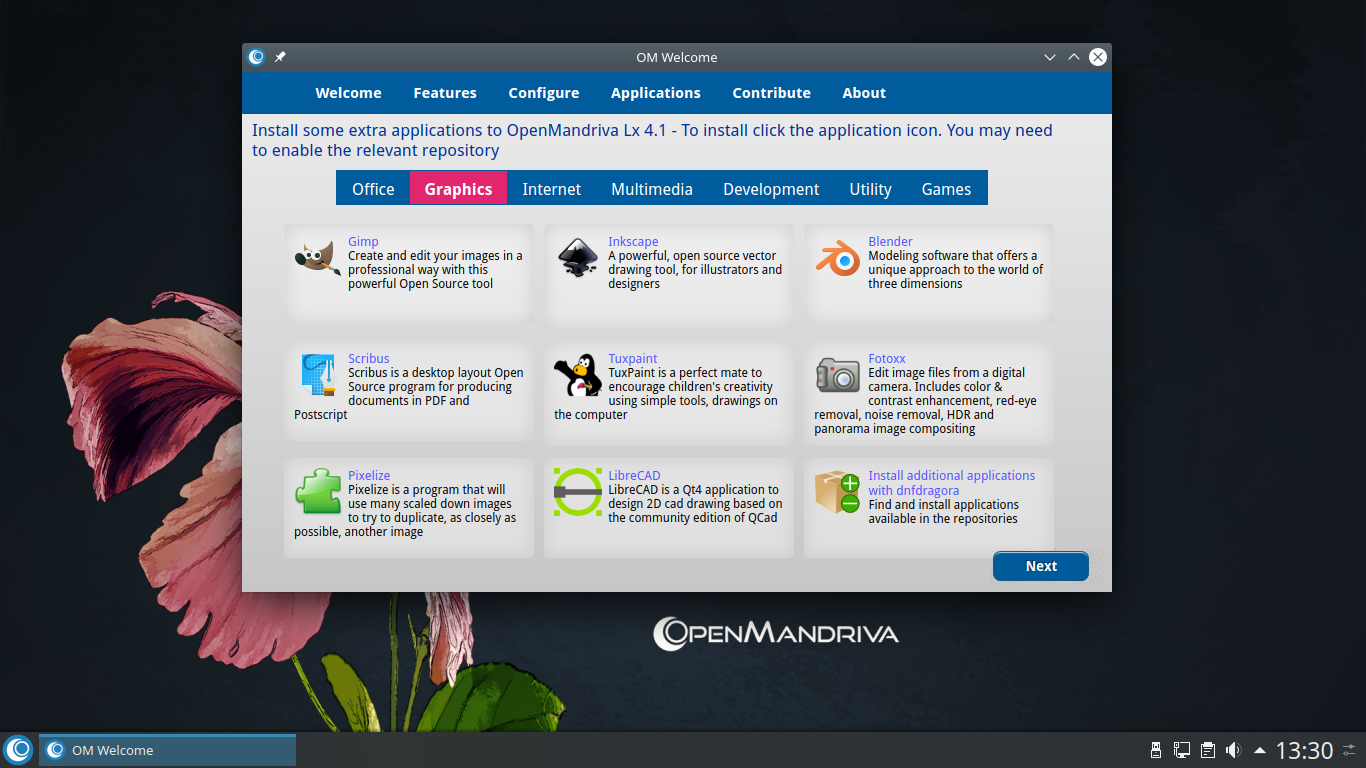Click the Scribus title link
Image resolution: width=1366 pixels, height=768 pixels.
[x=369, y=359]
